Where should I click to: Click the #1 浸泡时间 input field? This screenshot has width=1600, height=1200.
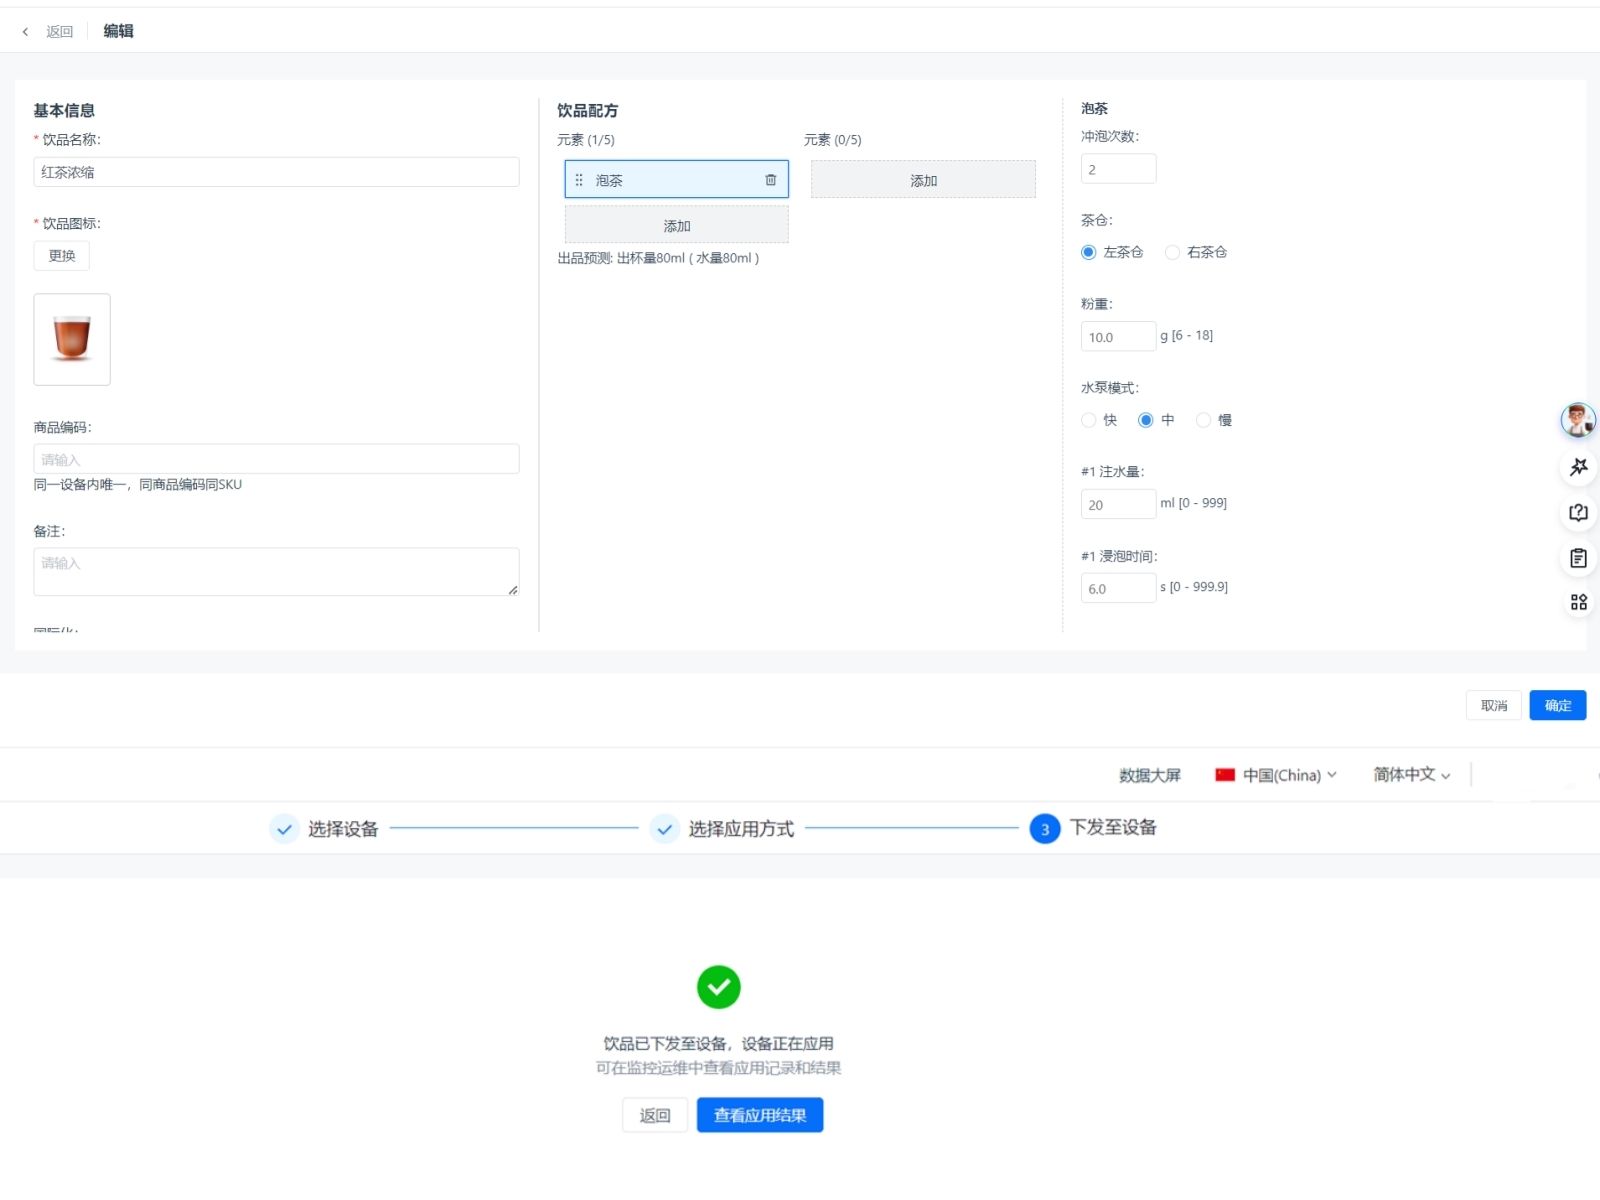tap(1118, 588)
